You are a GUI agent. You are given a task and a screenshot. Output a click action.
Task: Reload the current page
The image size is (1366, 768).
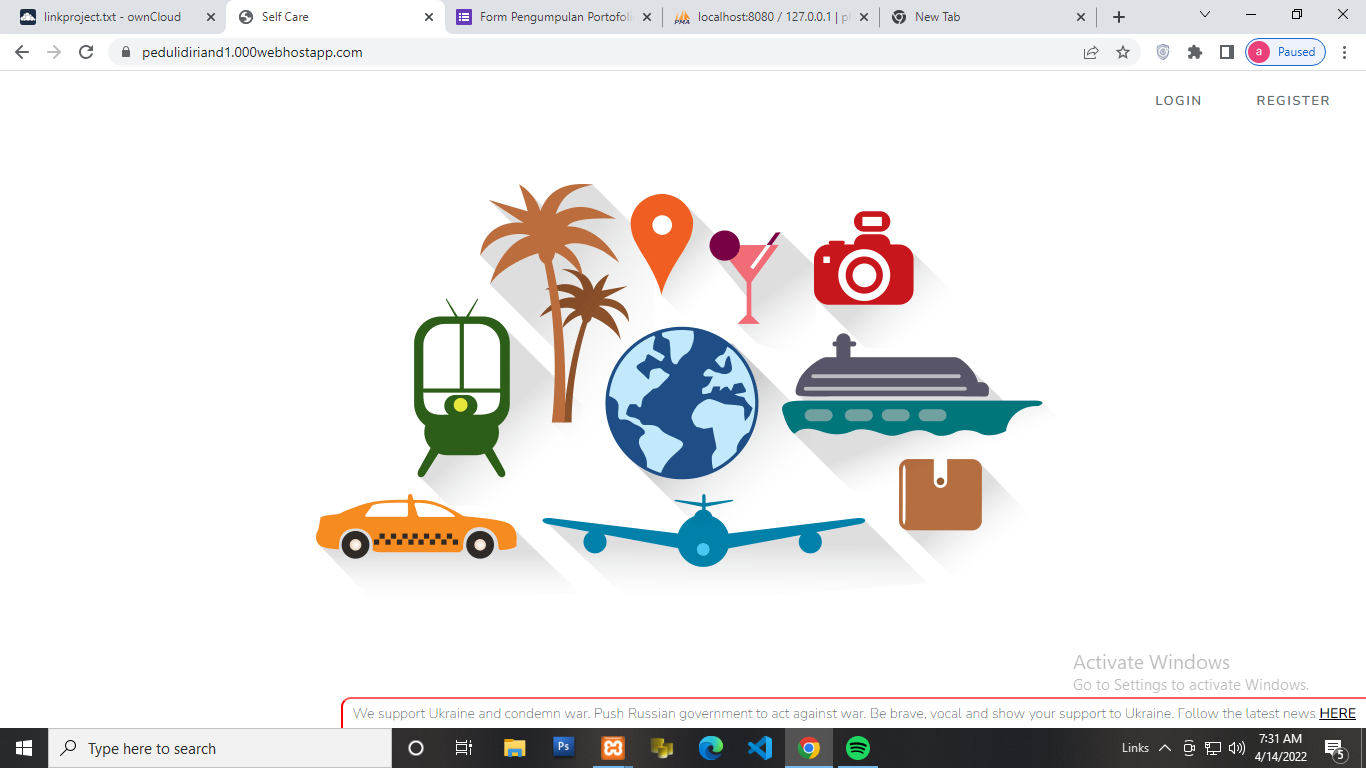[x=86, y=52]
